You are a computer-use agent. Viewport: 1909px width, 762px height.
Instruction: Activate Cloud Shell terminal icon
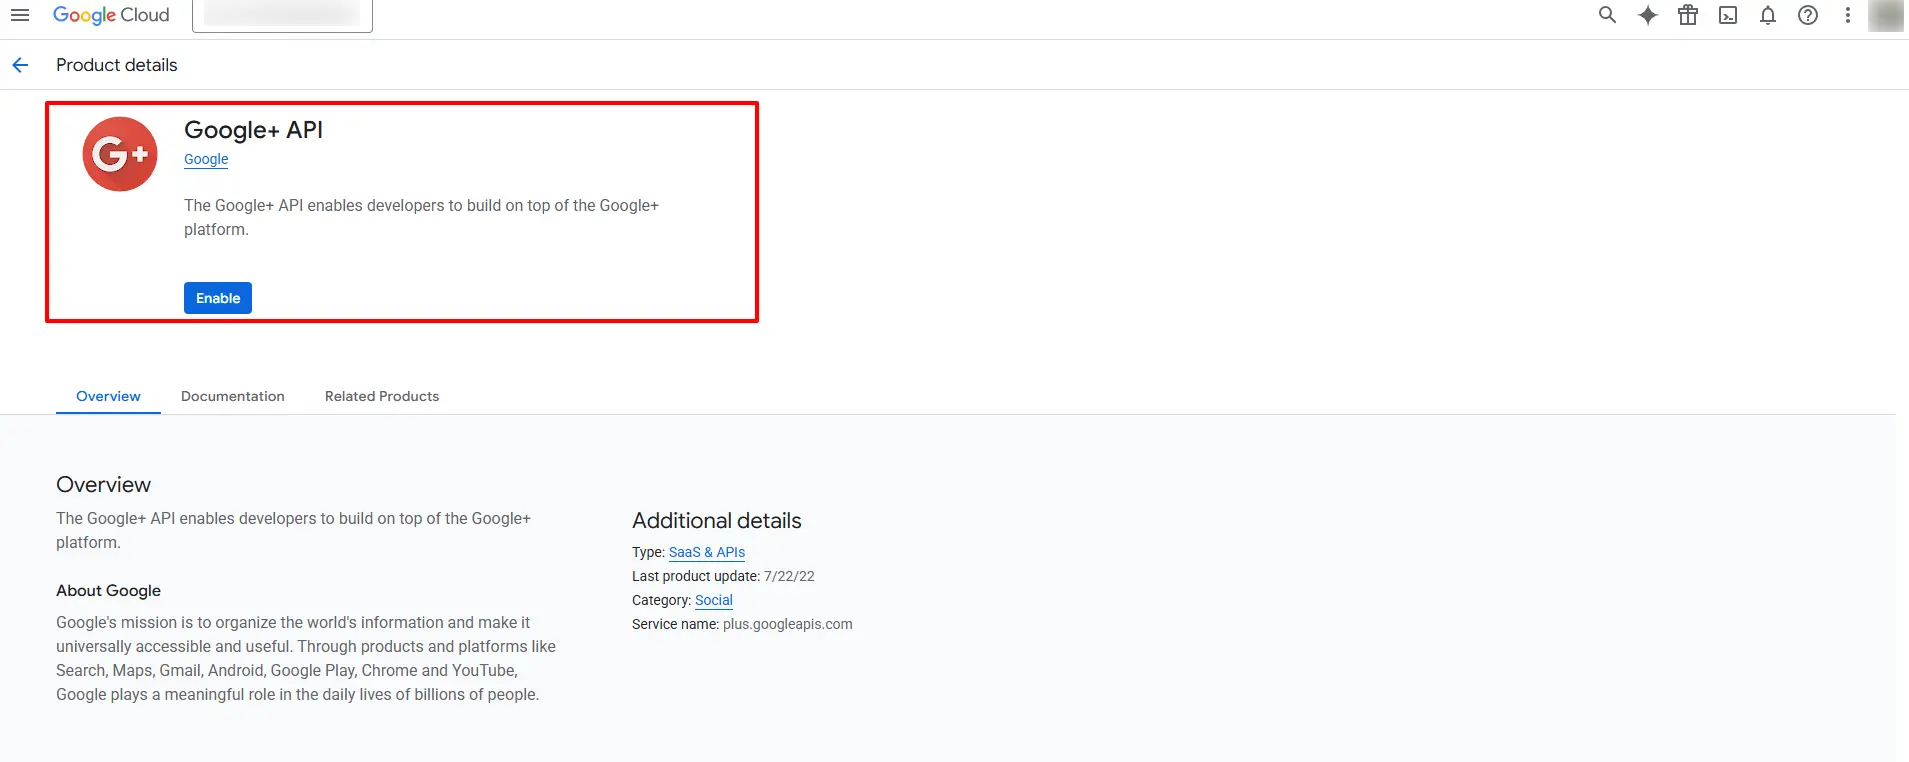[1728, 15]
